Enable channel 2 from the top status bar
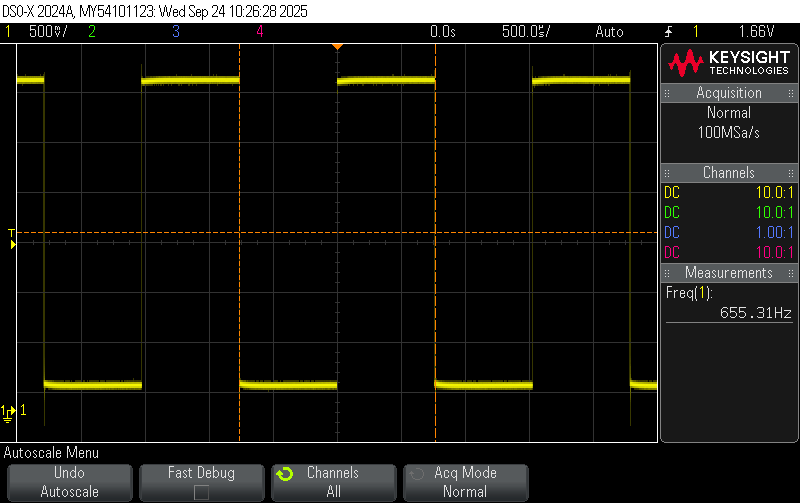This screenshot has height=503, width=800. pyautogui.click(x=92, y=32)
